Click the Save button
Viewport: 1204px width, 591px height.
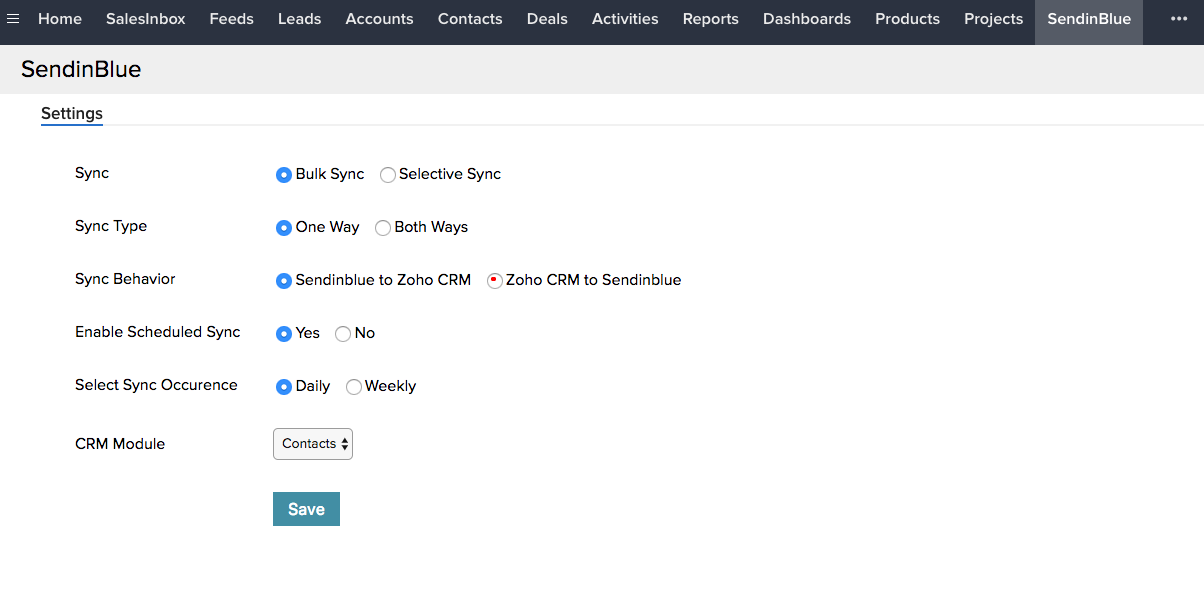(x=306, y=509)
